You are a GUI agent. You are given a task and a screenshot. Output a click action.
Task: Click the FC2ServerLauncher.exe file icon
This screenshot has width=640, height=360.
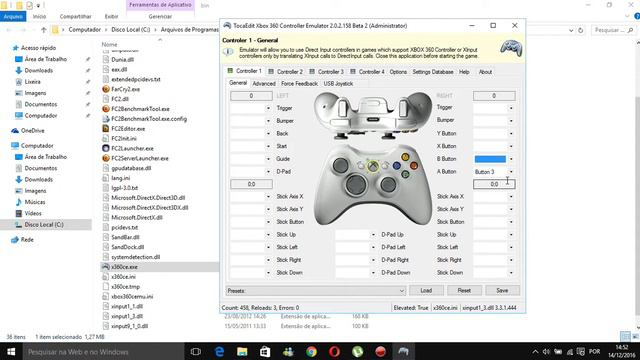pyautogui.click(x=106, y=158)
